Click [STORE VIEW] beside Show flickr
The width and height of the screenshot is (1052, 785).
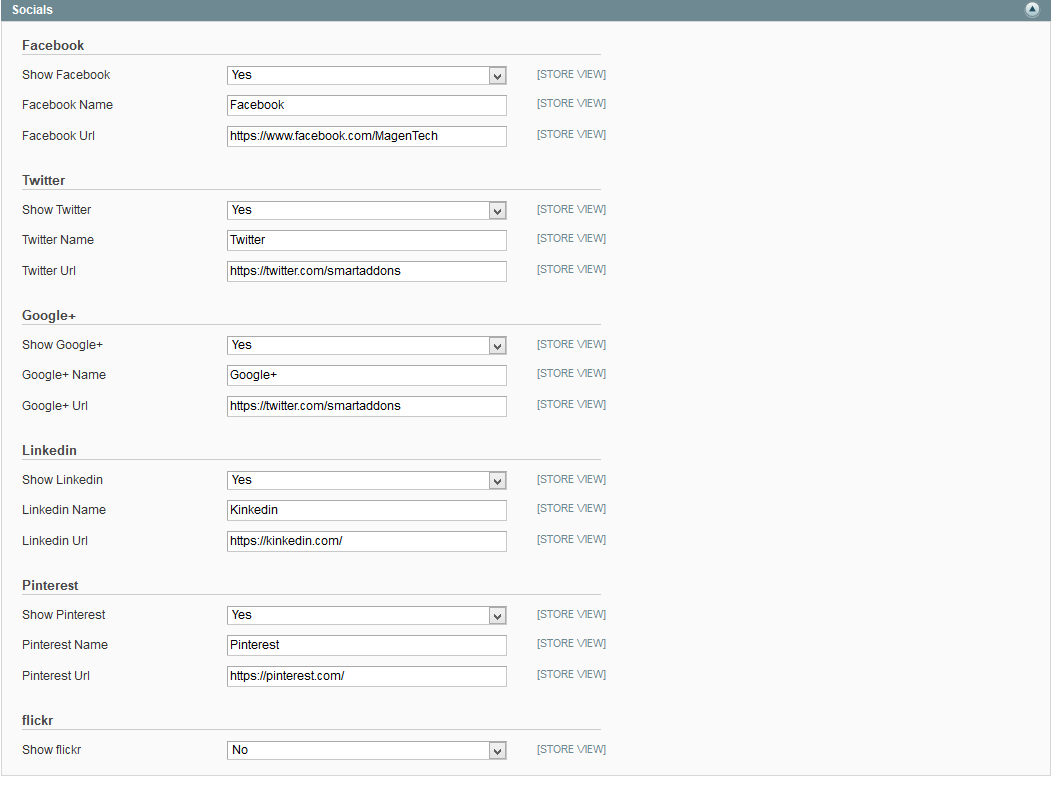tap(571, 748)
